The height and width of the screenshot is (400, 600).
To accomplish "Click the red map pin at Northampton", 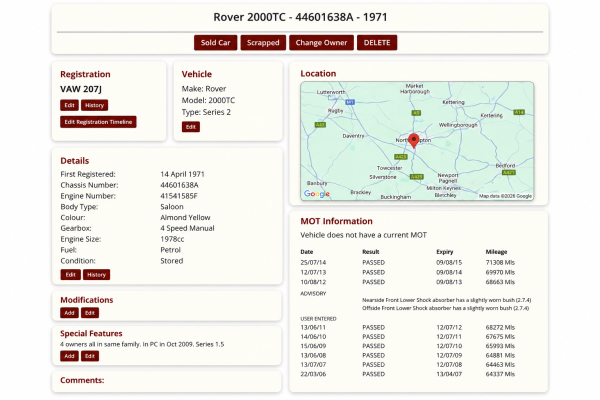I will coord(414,140).
